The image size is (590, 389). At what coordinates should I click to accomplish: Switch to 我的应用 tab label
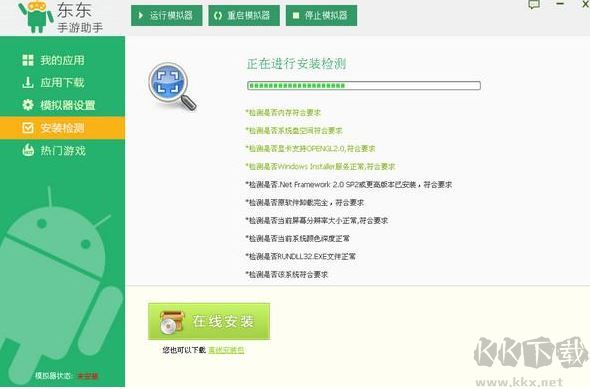click(x=62, y=60)
